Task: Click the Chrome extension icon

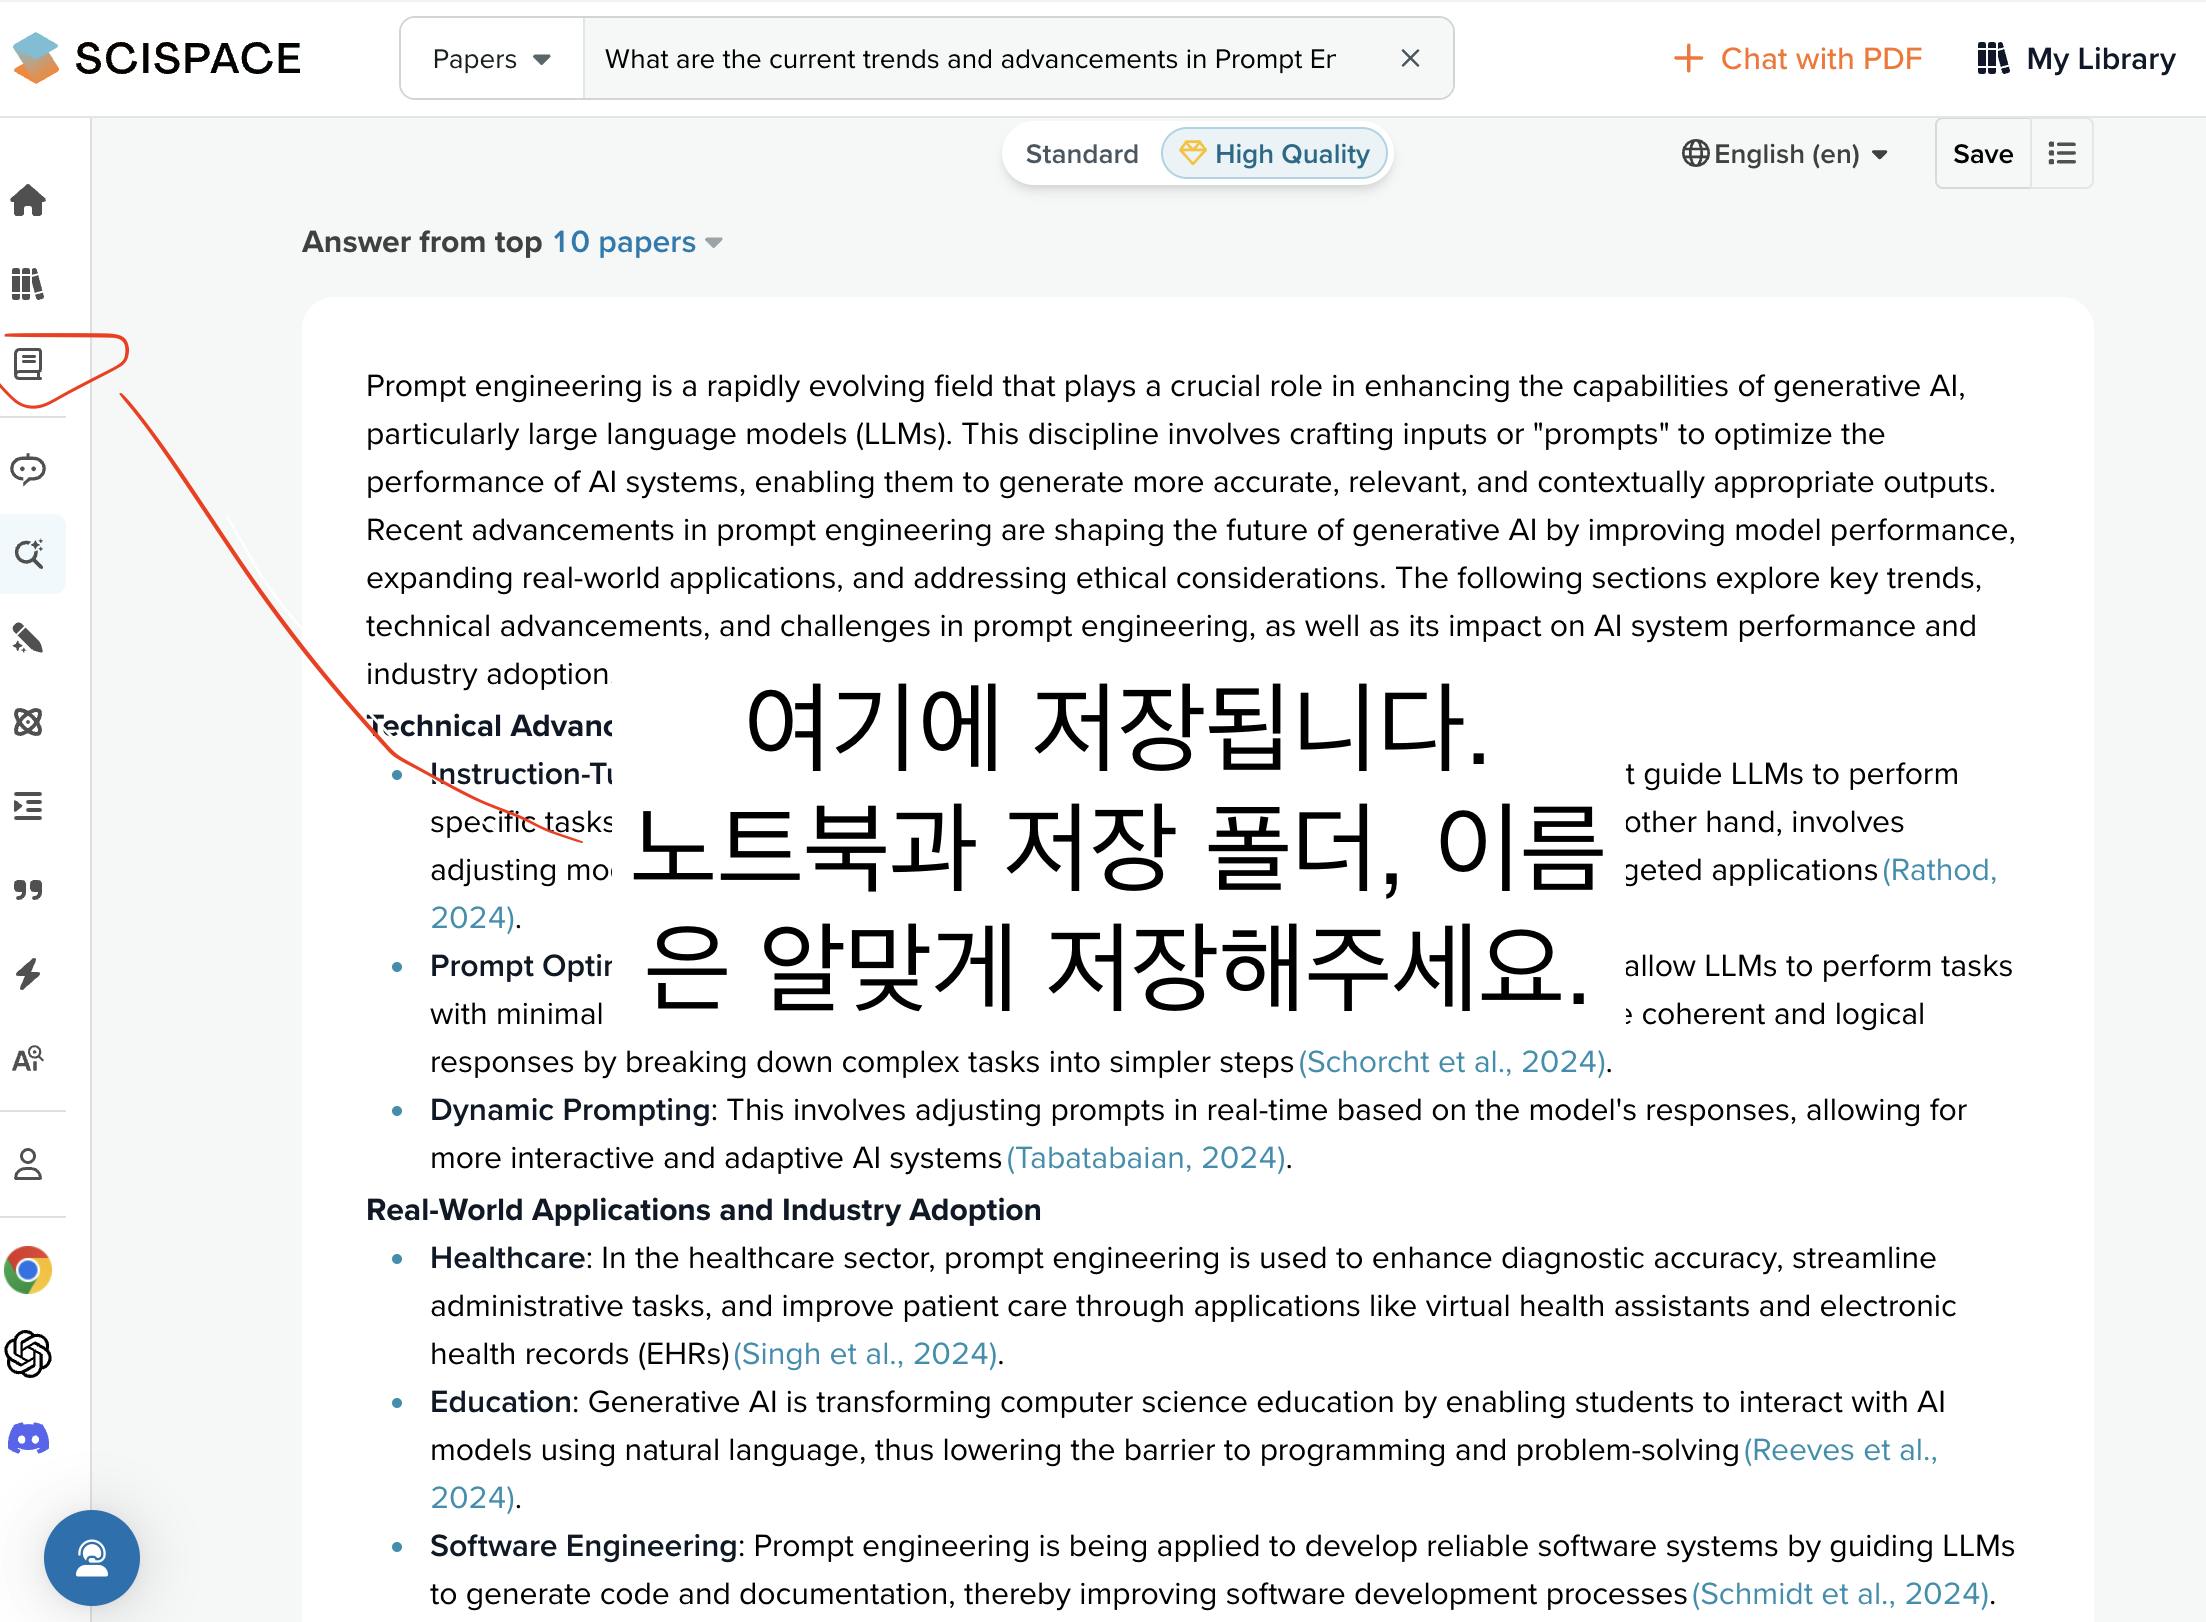Action: pos(28,1270)
